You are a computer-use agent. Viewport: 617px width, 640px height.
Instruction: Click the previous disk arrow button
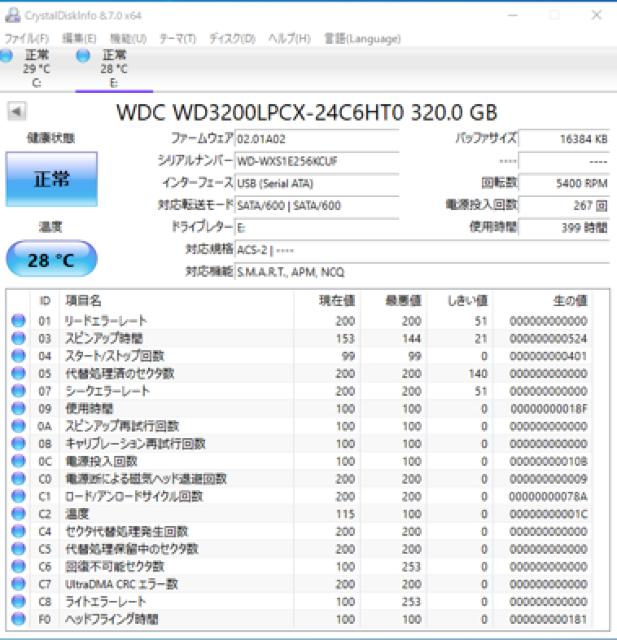coord(17,111)
